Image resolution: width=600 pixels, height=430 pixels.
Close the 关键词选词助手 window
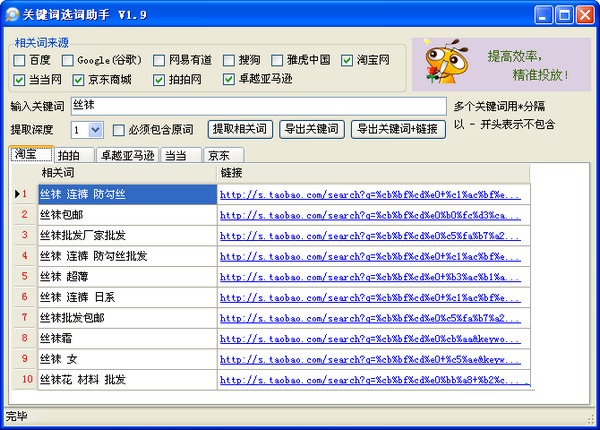585,15
